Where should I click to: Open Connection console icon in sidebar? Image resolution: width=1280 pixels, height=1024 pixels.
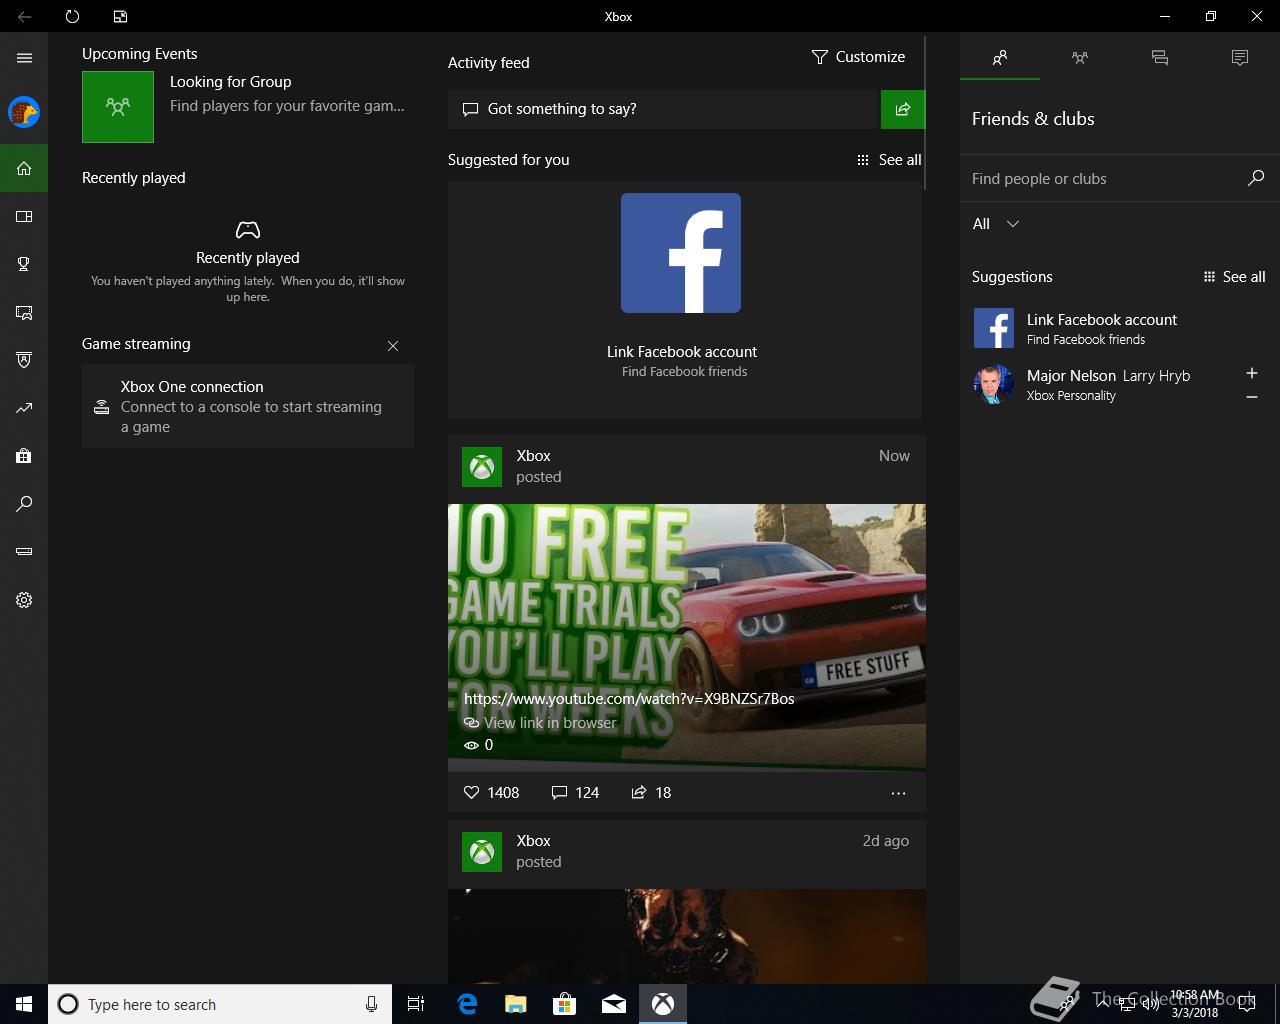pos(24,552)
